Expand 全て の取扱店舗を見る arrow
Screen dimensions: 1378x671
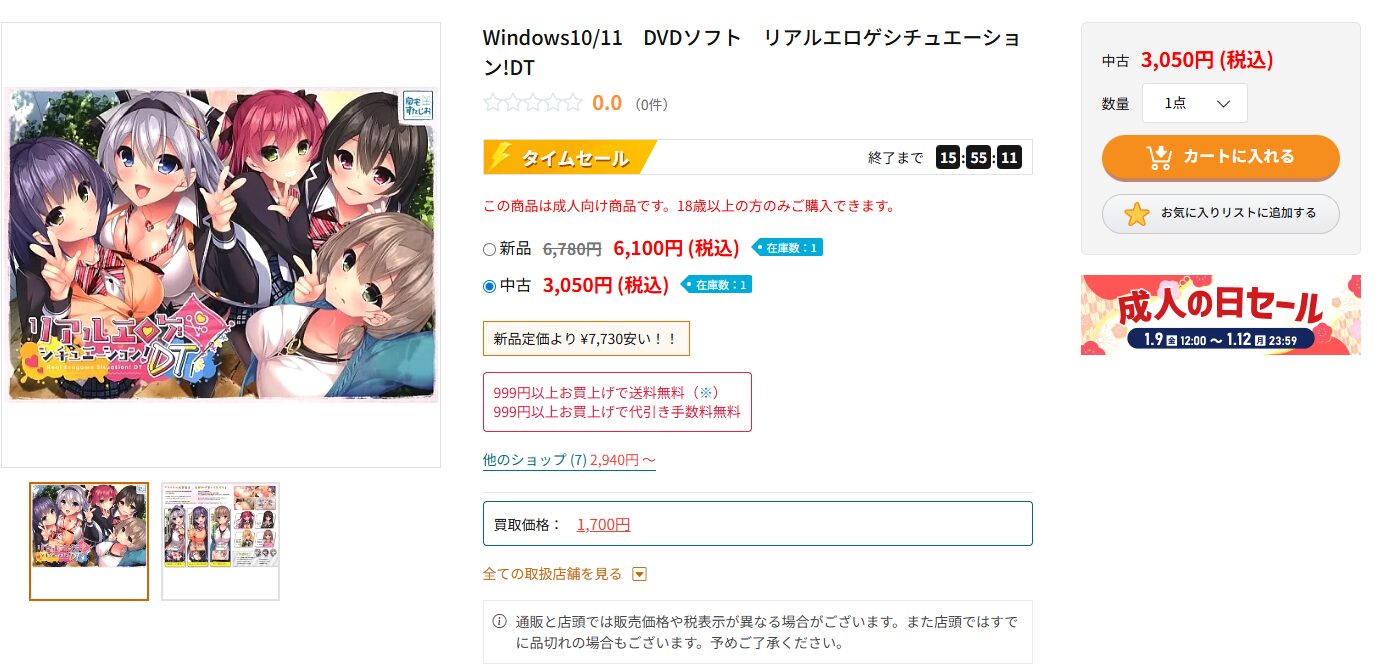coord(640,574)
